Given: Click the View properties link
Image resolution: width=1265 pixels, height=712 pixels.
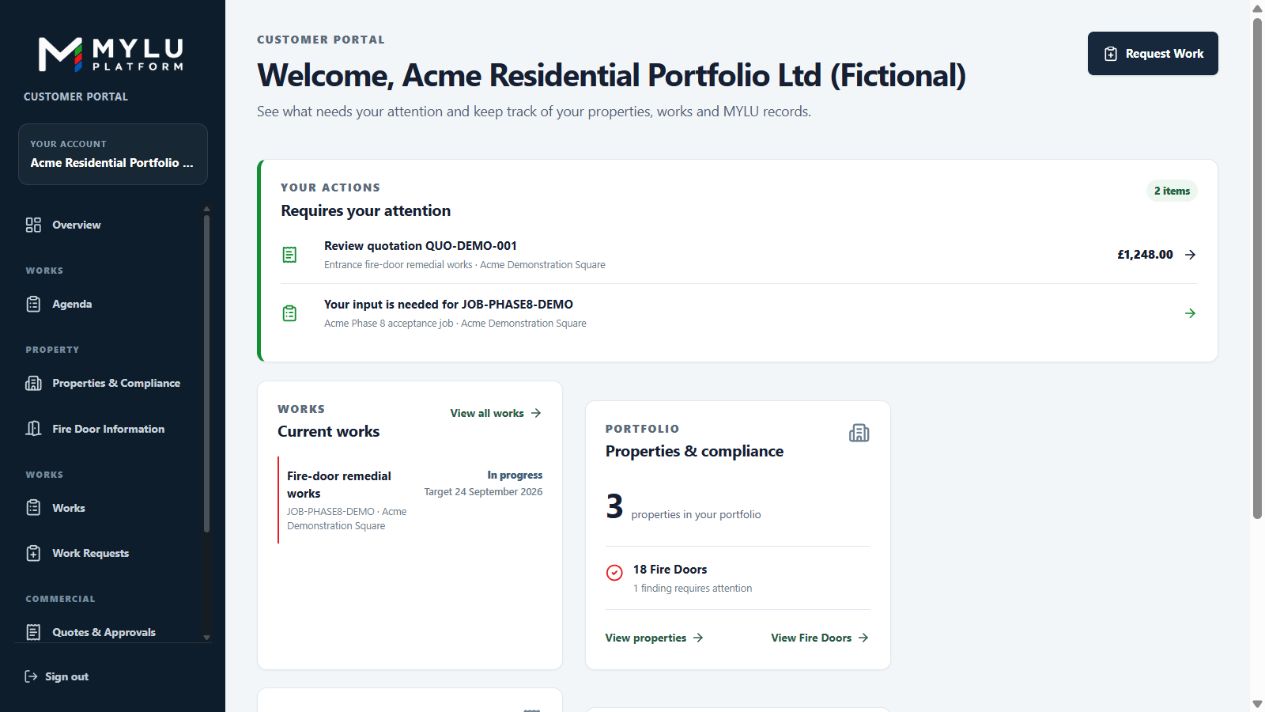Looking at the screenshot, I should (654, 638).
